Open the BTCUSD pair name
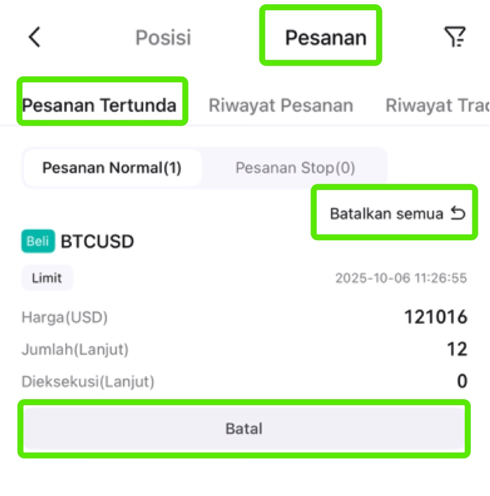 (97, 241)
